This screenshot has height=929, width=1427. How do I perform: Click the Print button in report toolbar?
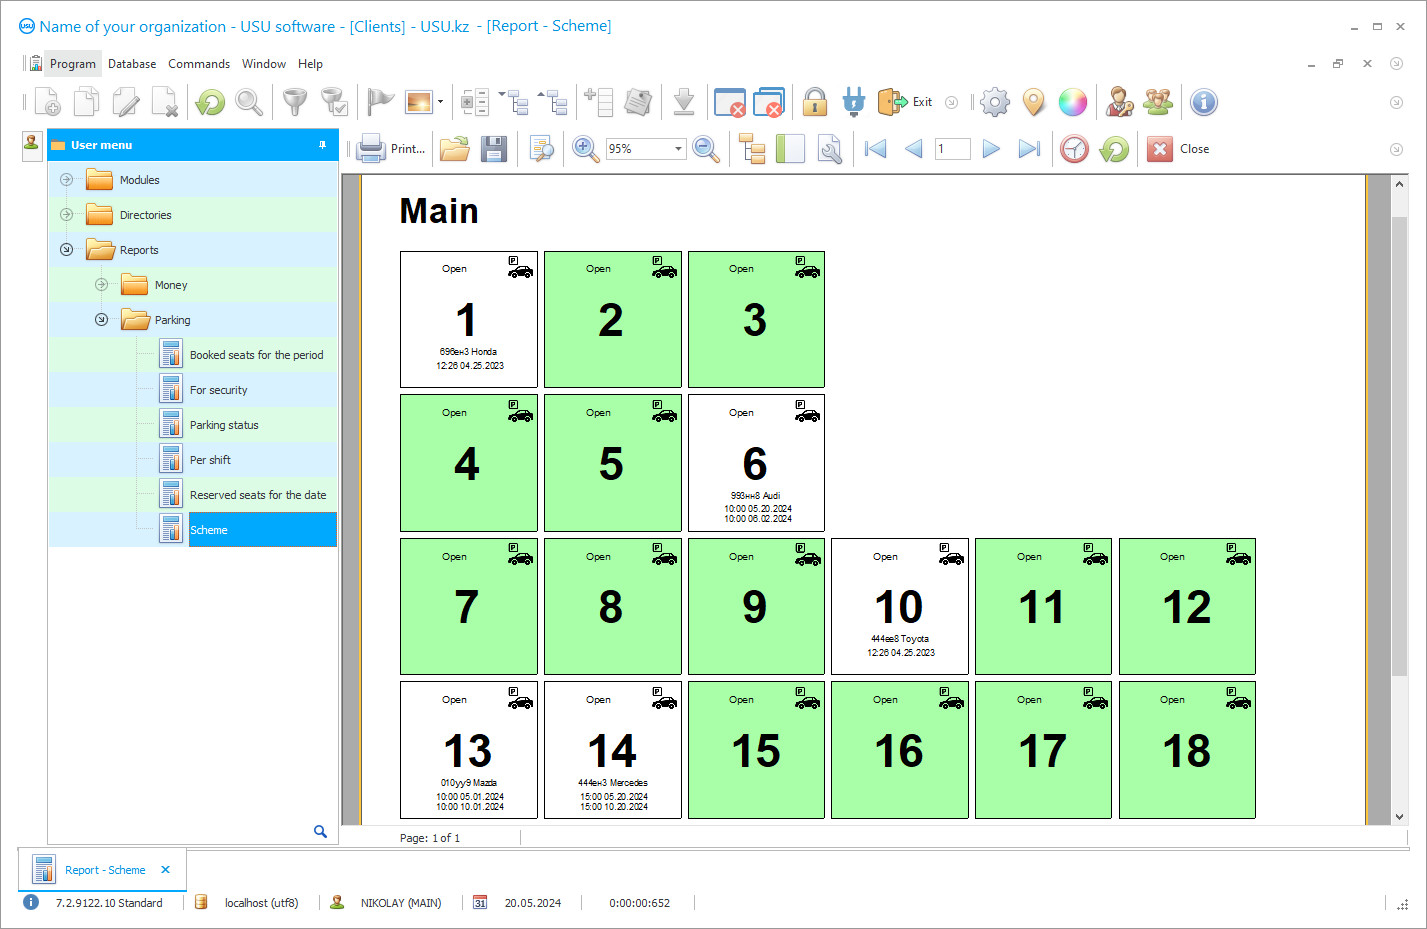tap(391, 149)
